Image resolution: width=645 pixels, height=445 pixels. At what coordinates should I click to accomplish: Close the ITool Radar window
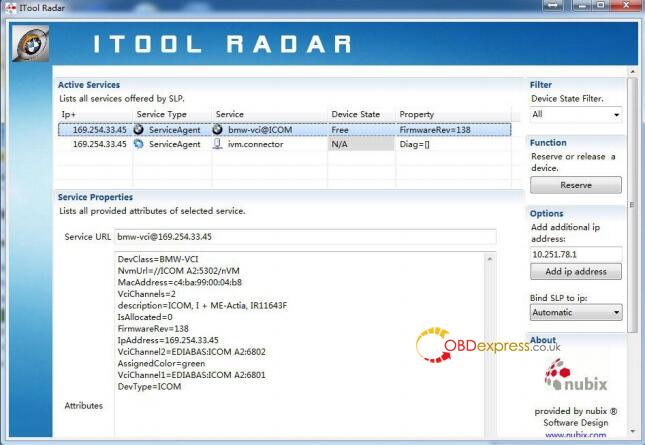click(x=626, y=5)
